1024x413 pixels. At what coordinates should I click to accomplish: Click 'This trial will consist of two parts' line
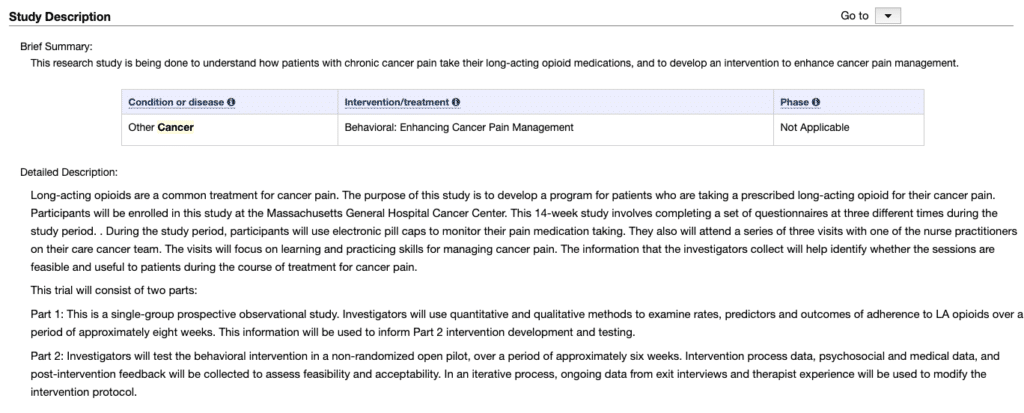click(x=114, y=290)
